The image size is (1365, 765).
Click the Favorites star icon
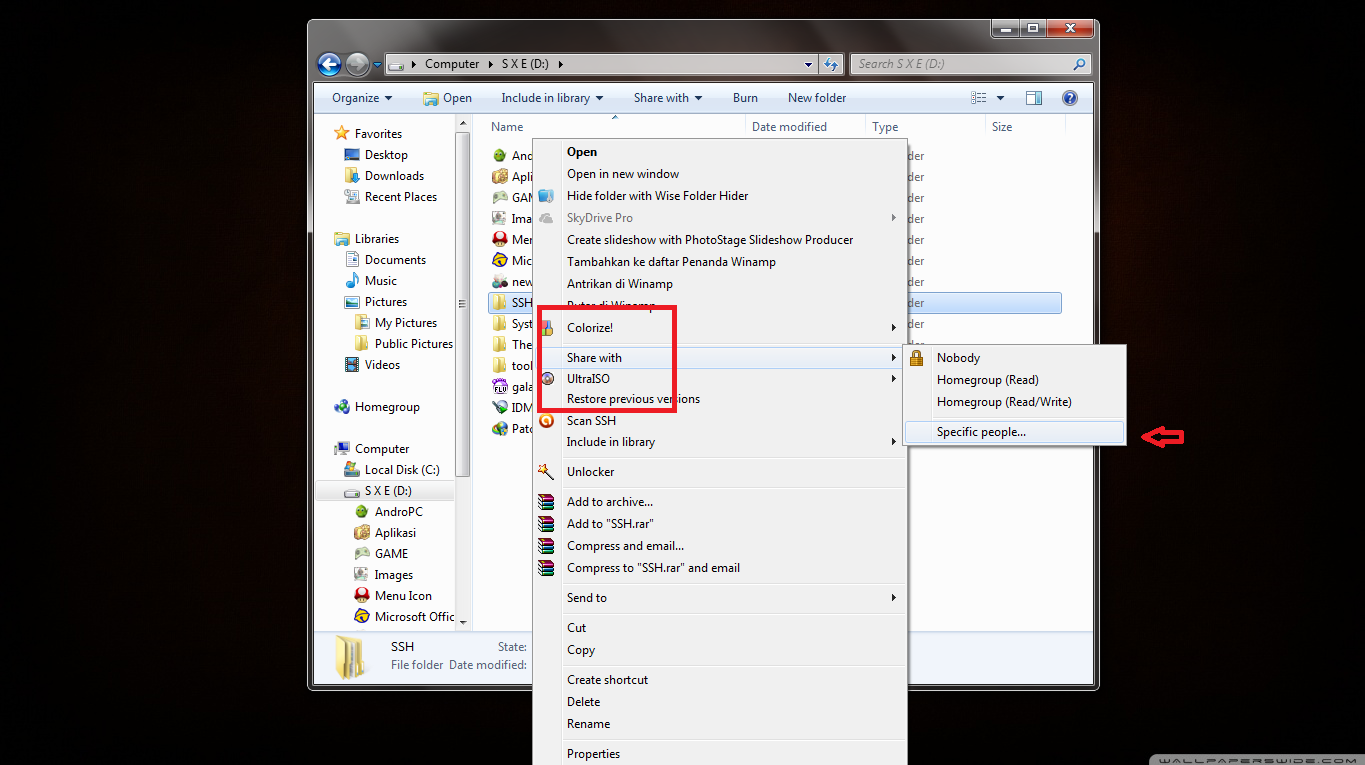coord(342,133)
